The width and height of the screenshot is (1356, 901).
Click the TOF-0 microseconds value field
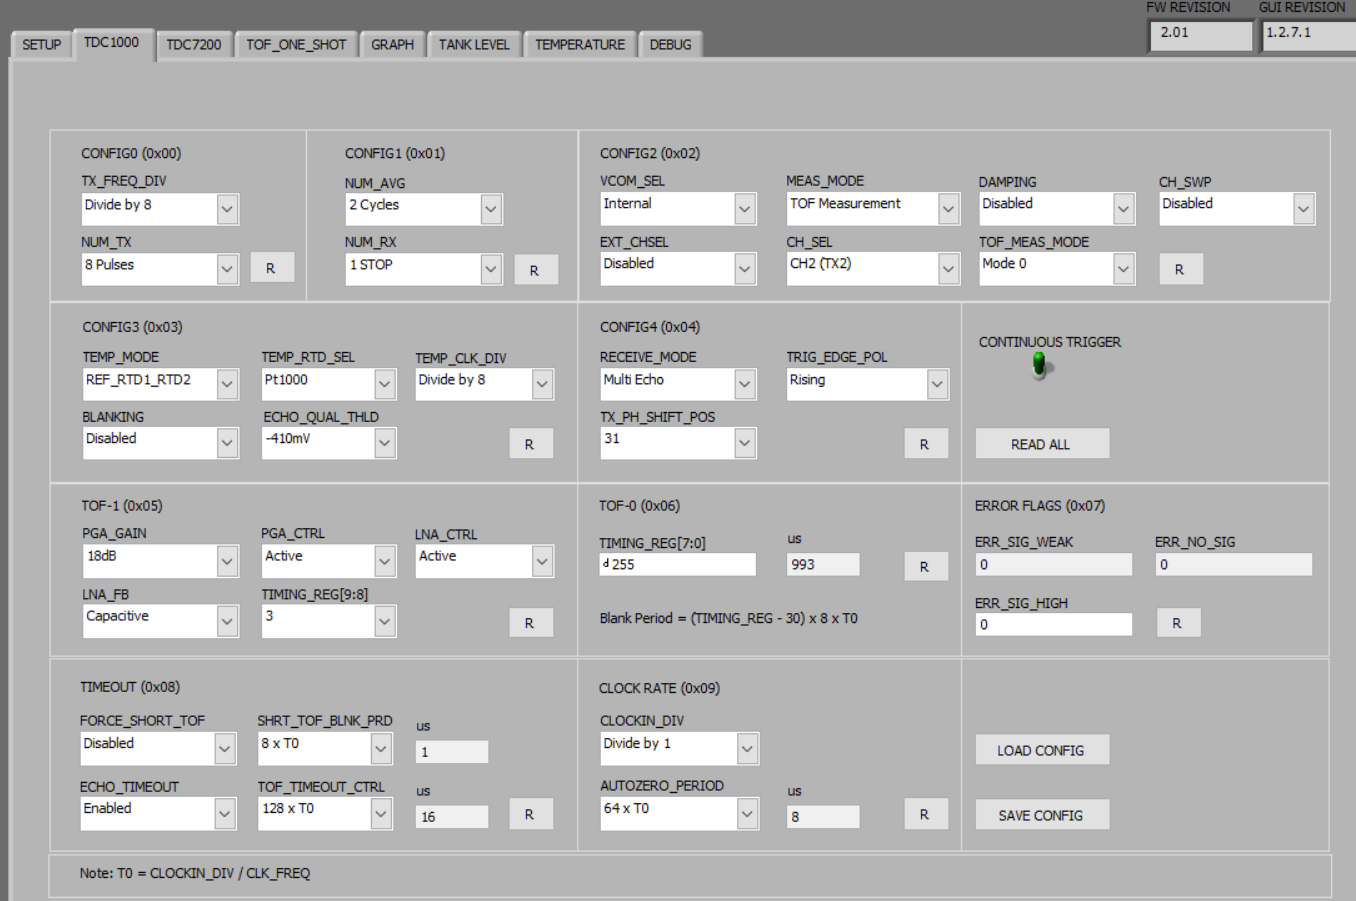tap(823, 565)
